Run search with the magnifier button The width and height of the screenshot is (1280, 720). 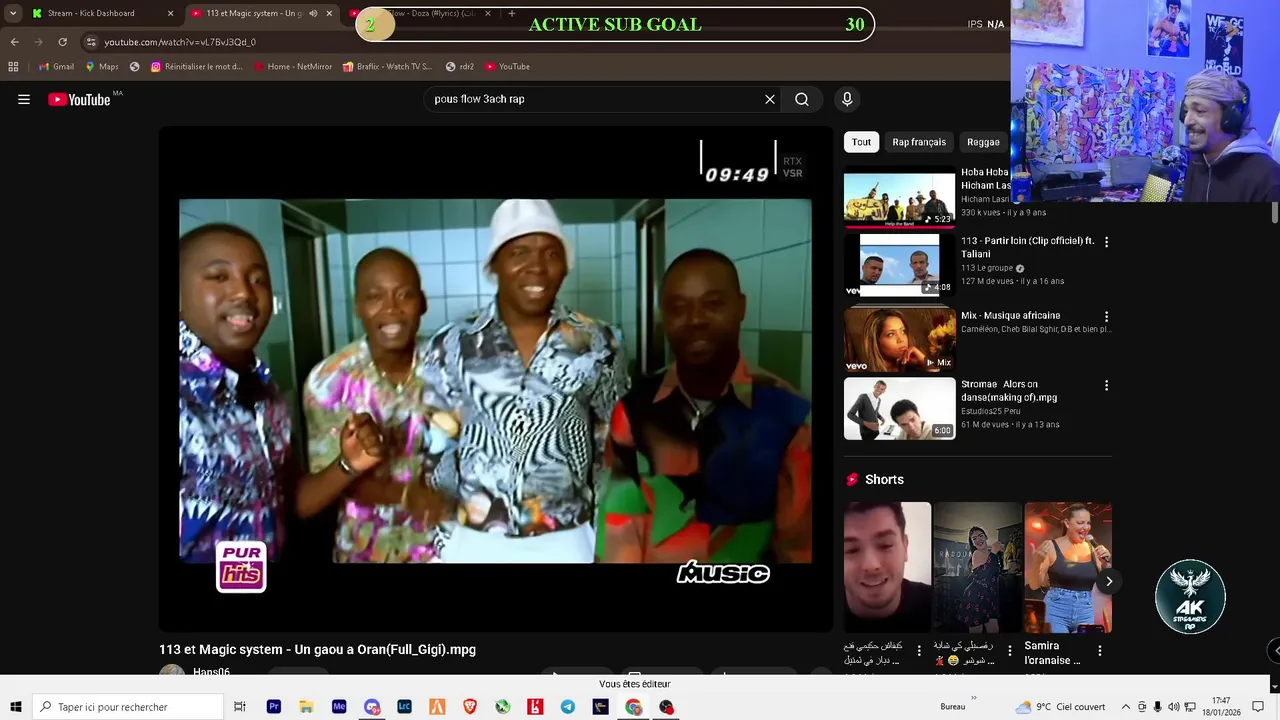tap(802, 99)
